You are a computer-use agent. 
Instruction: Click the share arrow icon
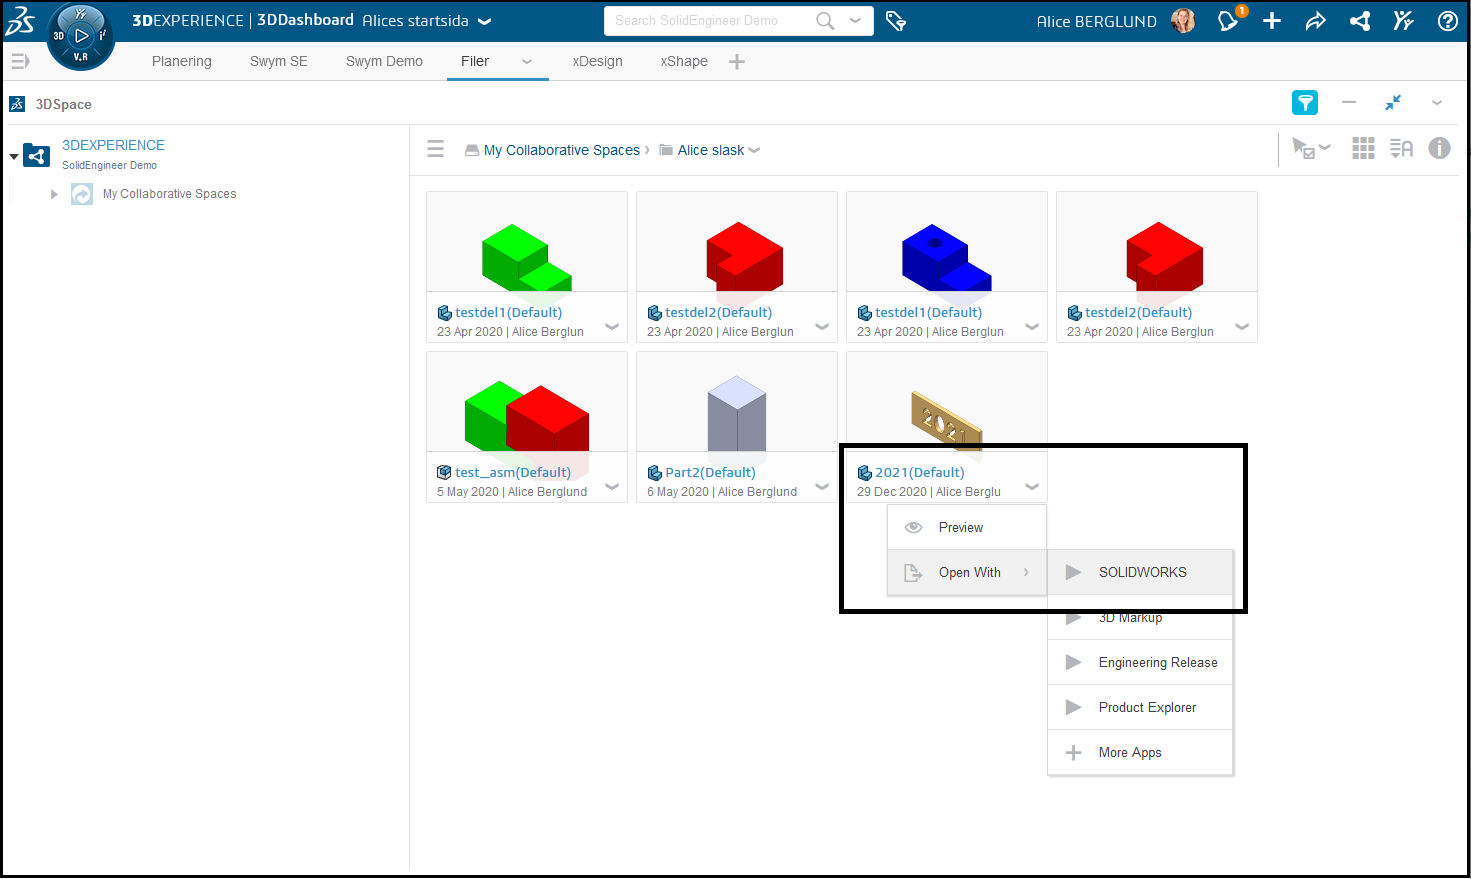click(x=1315, y=21)
